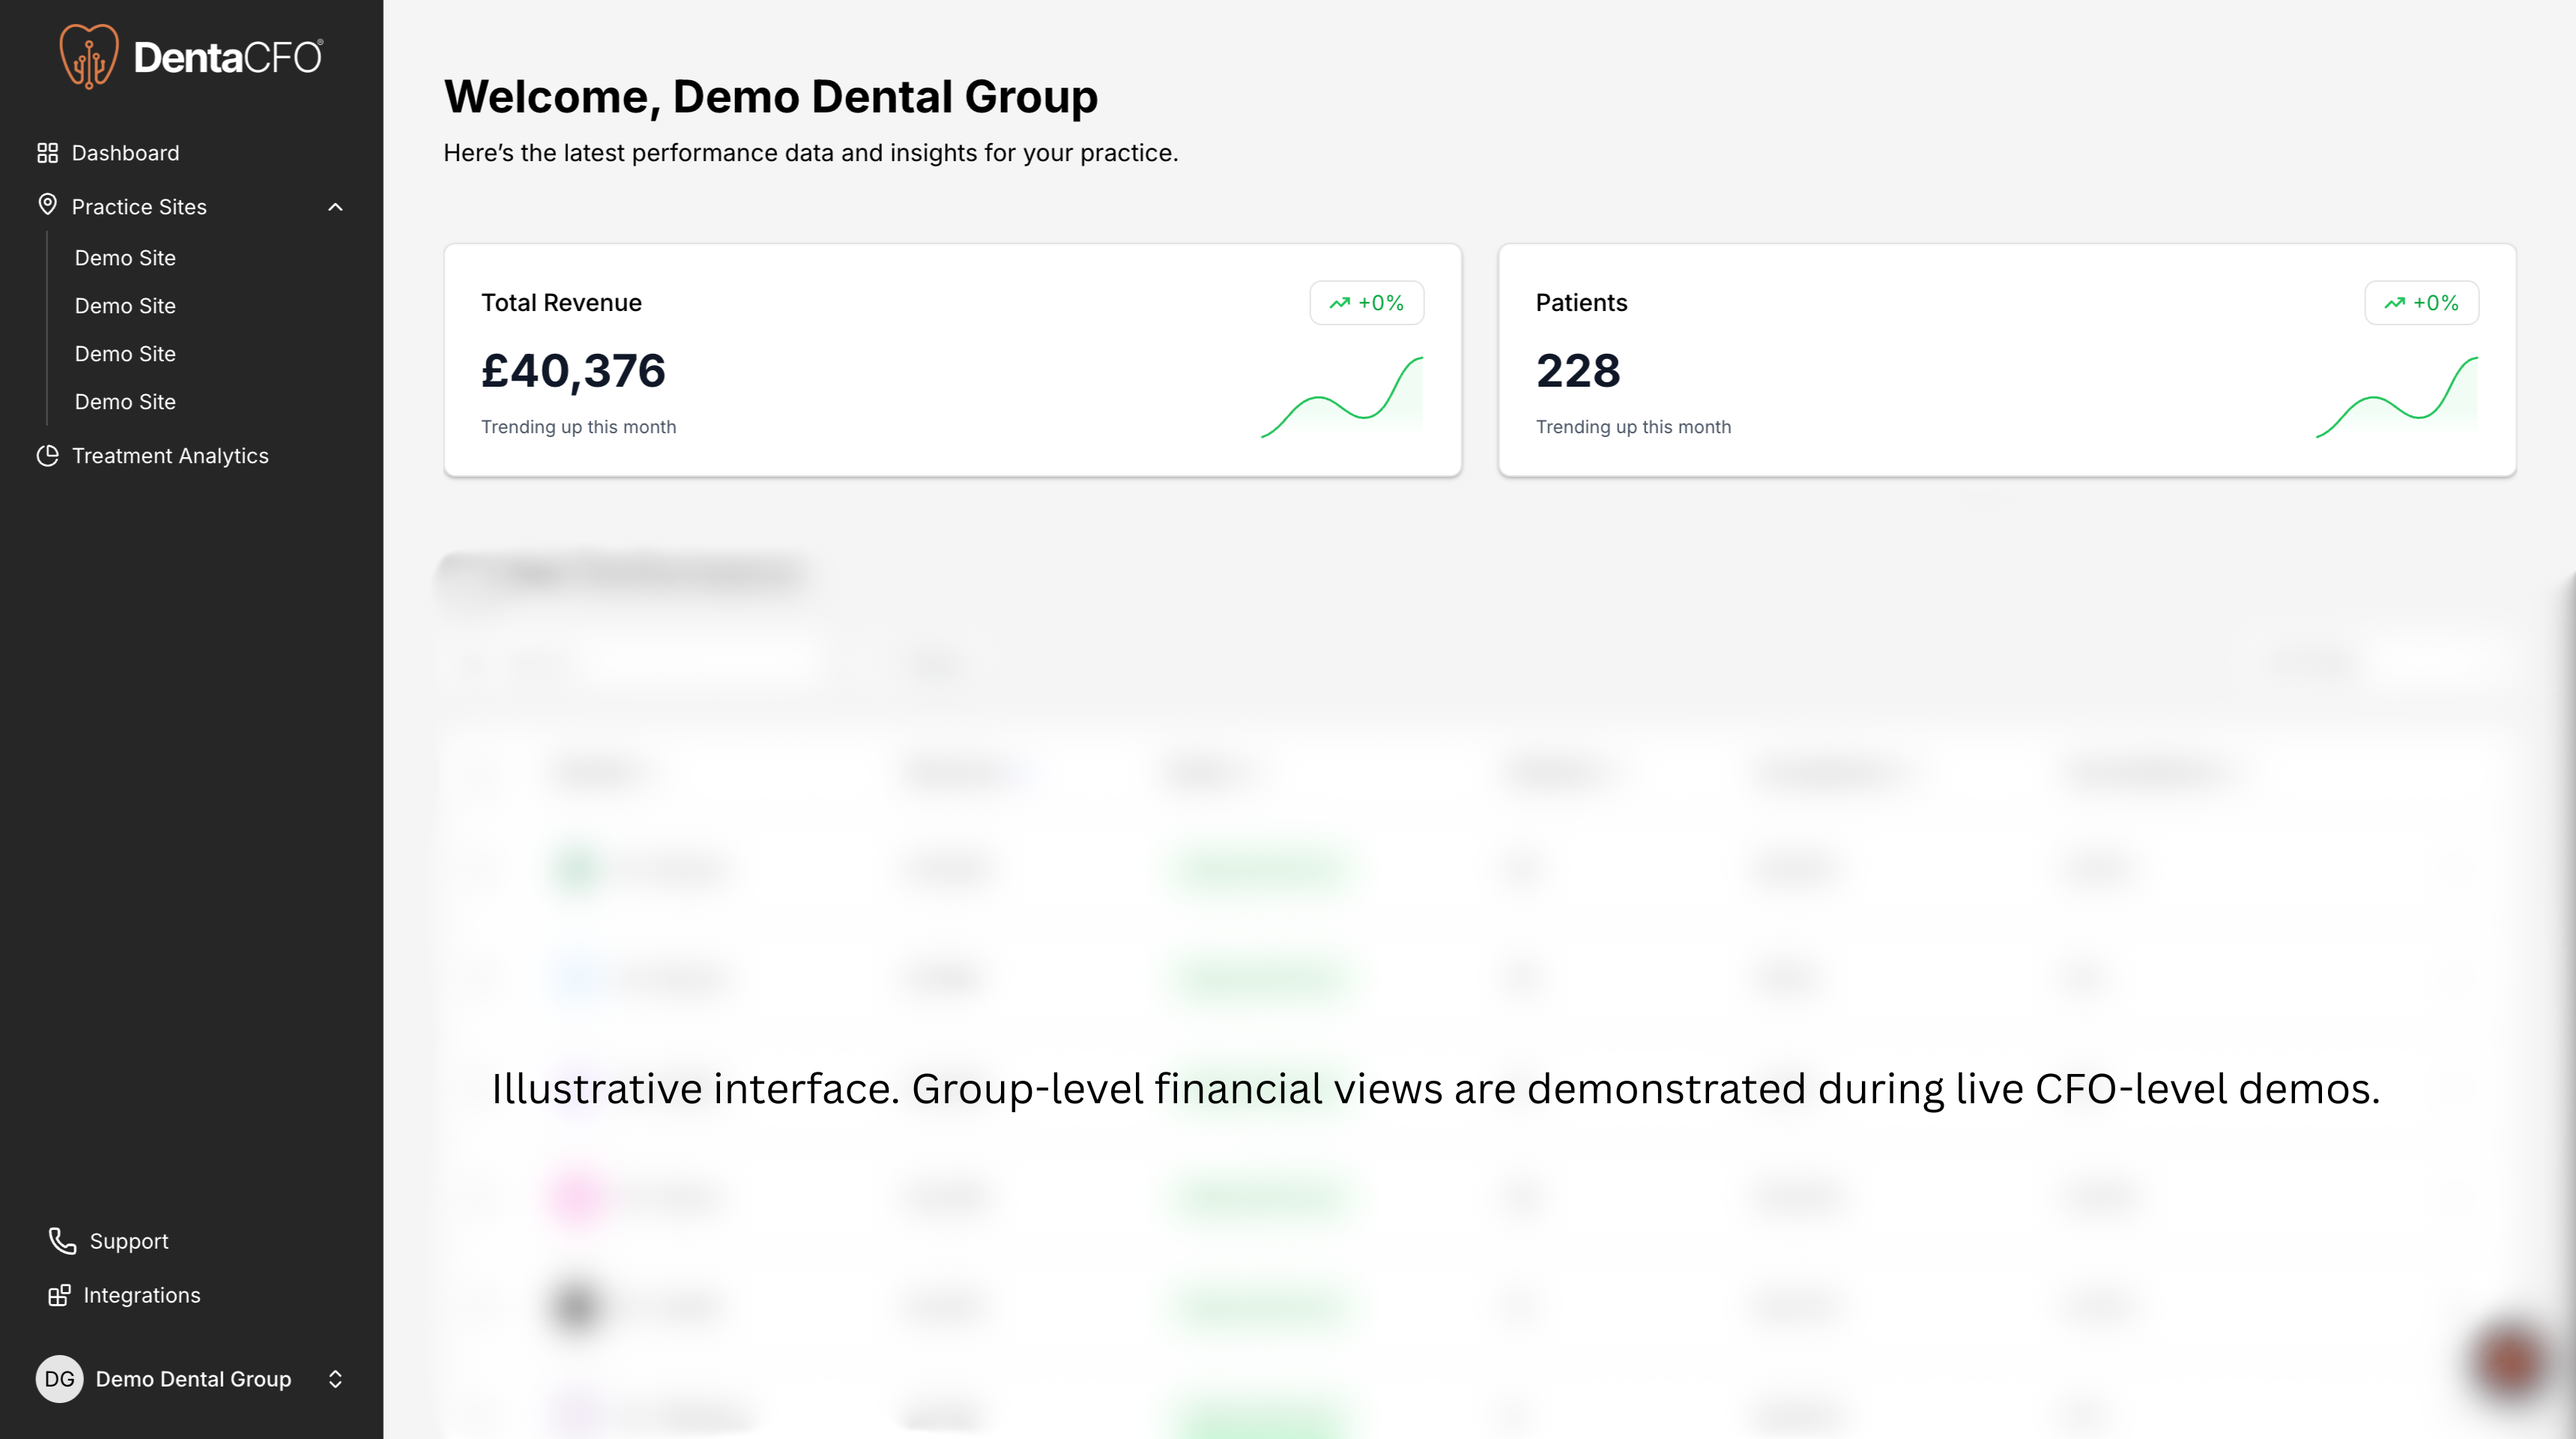Open Treatment Analytics in the sidebar
The height and width of the screenshot is (1439, 2576).
[170, 456]
